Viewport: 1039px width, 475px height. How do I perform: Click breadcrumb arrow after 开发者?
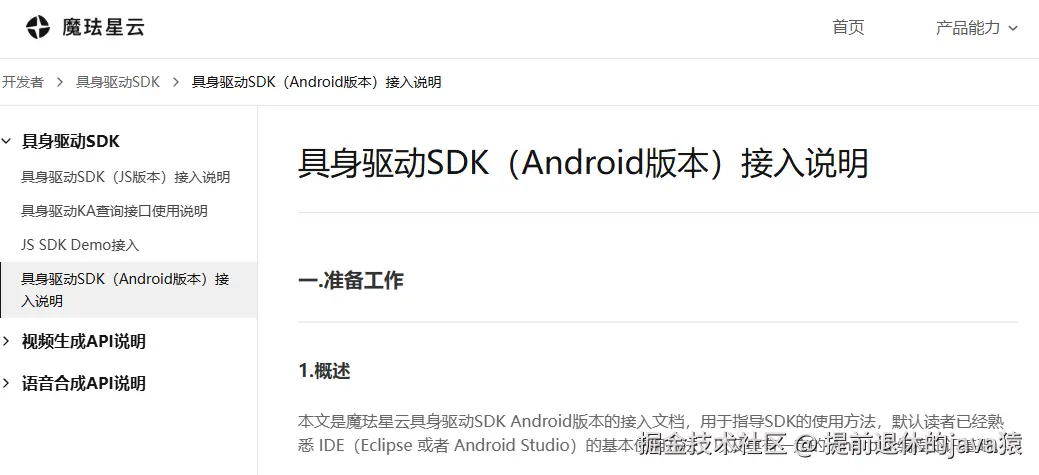point(60,82)
